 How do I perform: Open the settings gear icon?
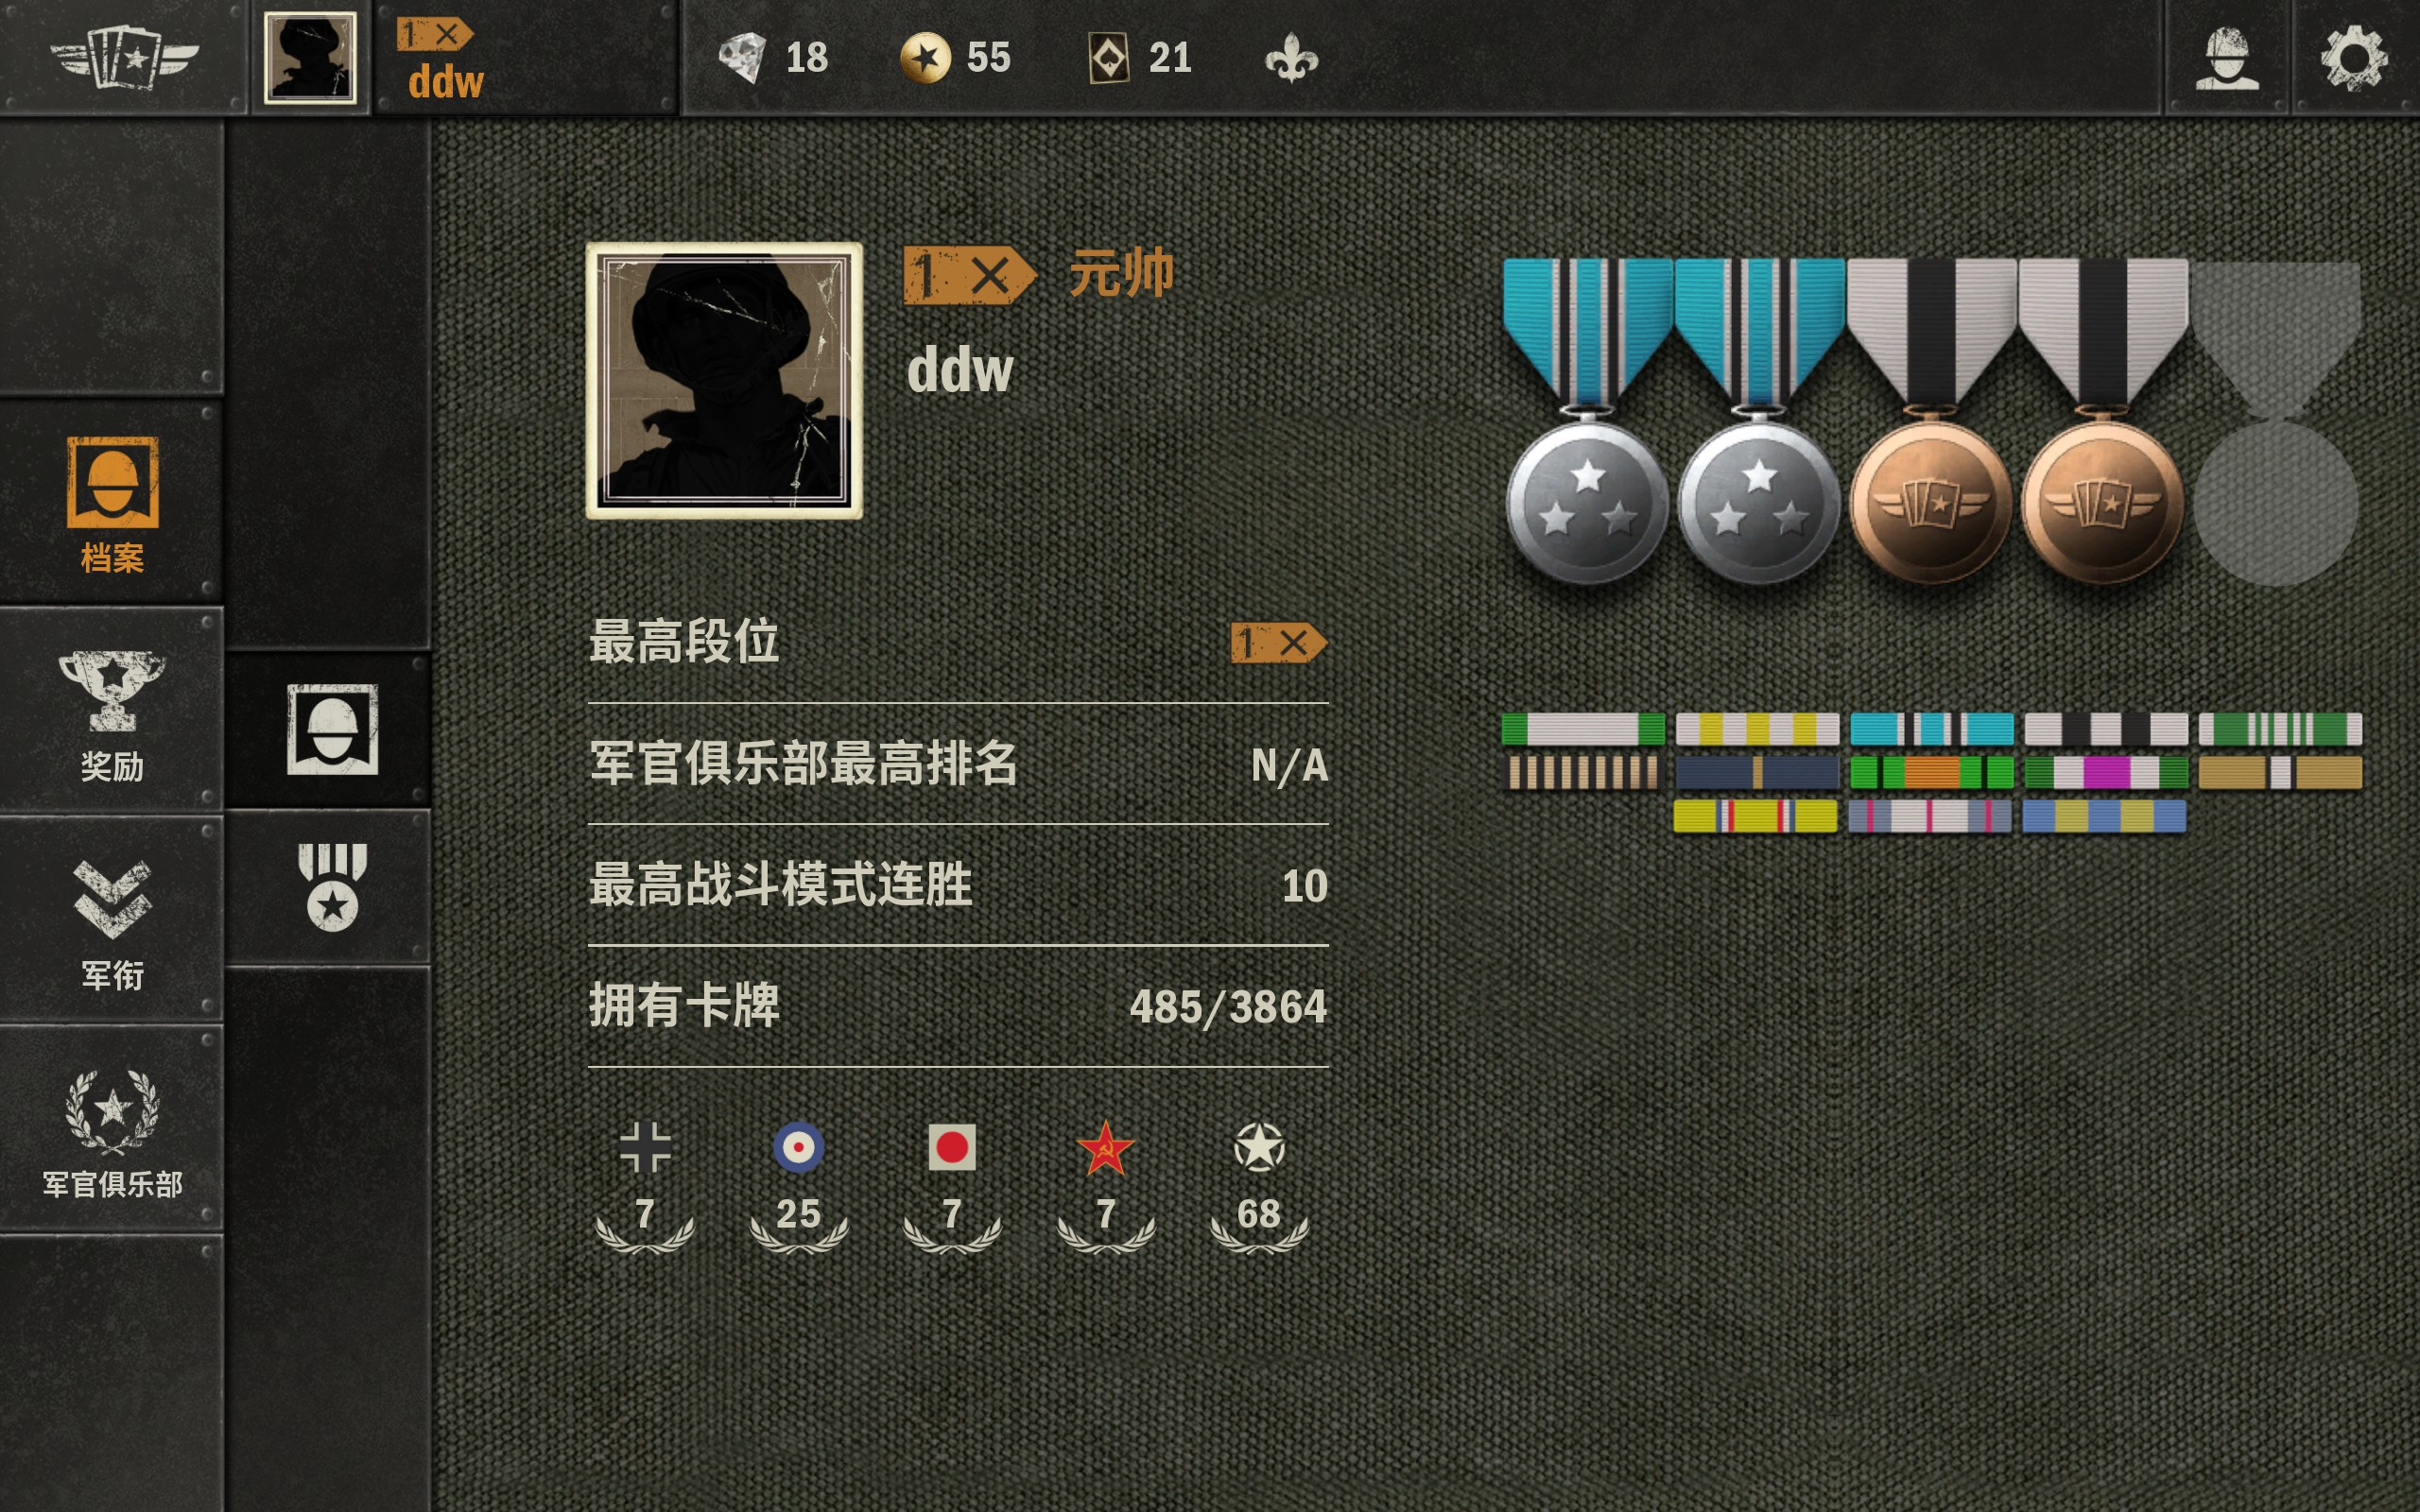point(2354,58)
